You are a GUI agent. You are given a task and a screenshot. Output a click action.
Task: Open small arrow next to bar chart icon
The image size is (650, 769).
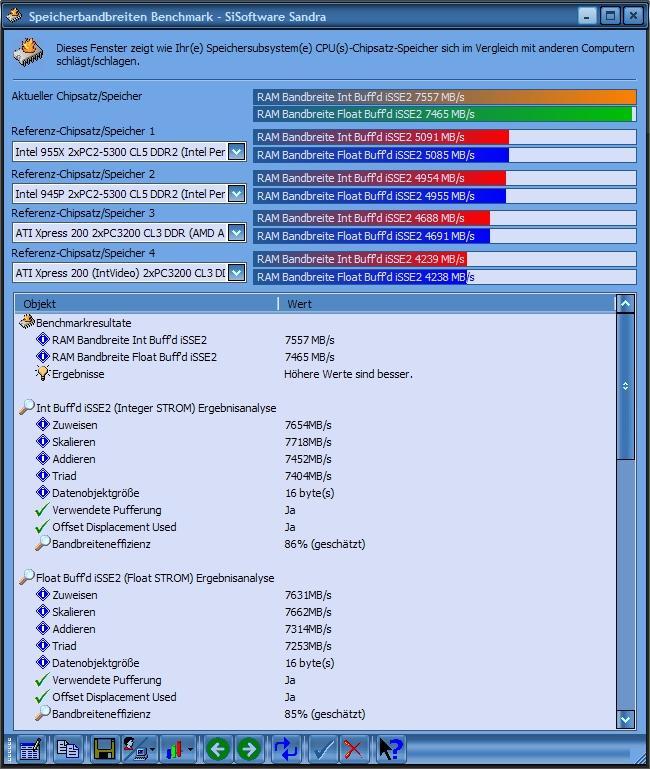point(190,749)
